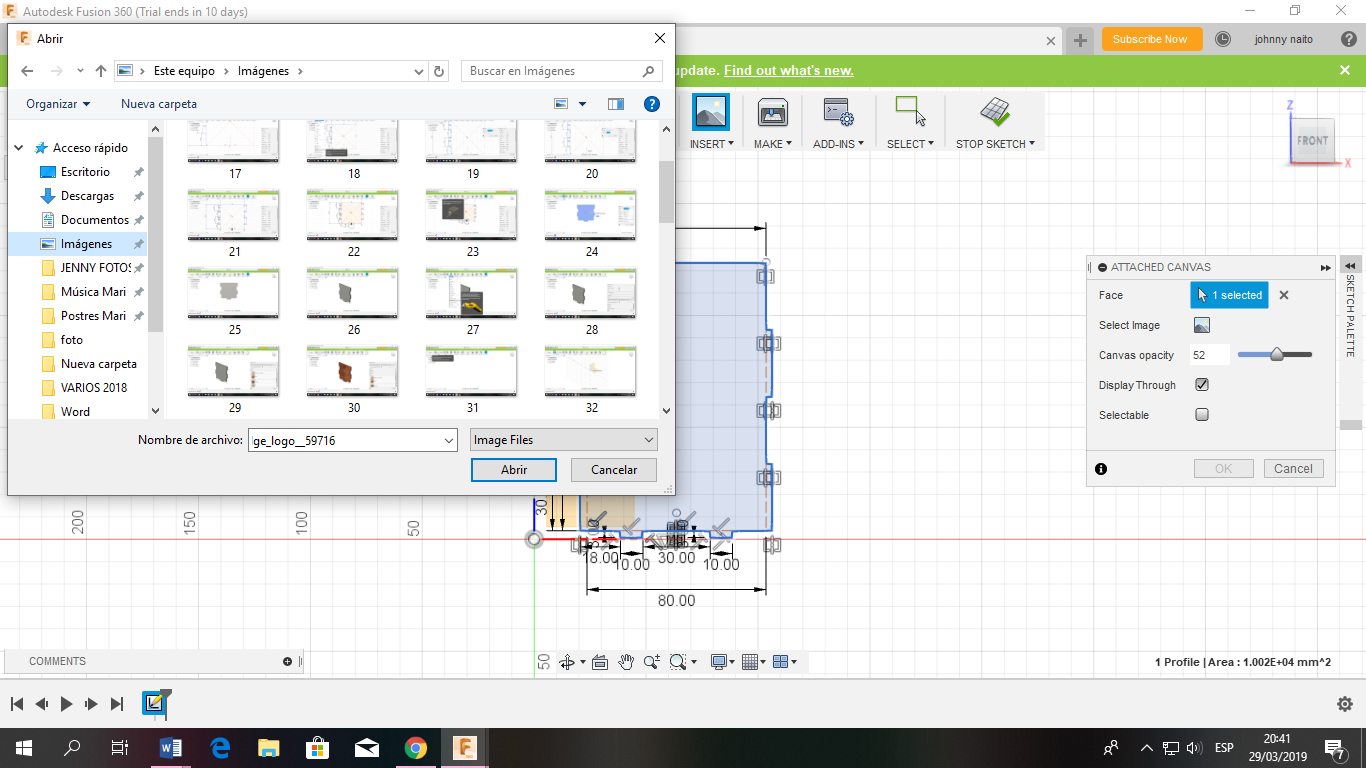Image resolution: width=1366 pixels, height=768 pixels.
Task: Open the STOP SKETCH dropdown menu
Action: (996, 144)
